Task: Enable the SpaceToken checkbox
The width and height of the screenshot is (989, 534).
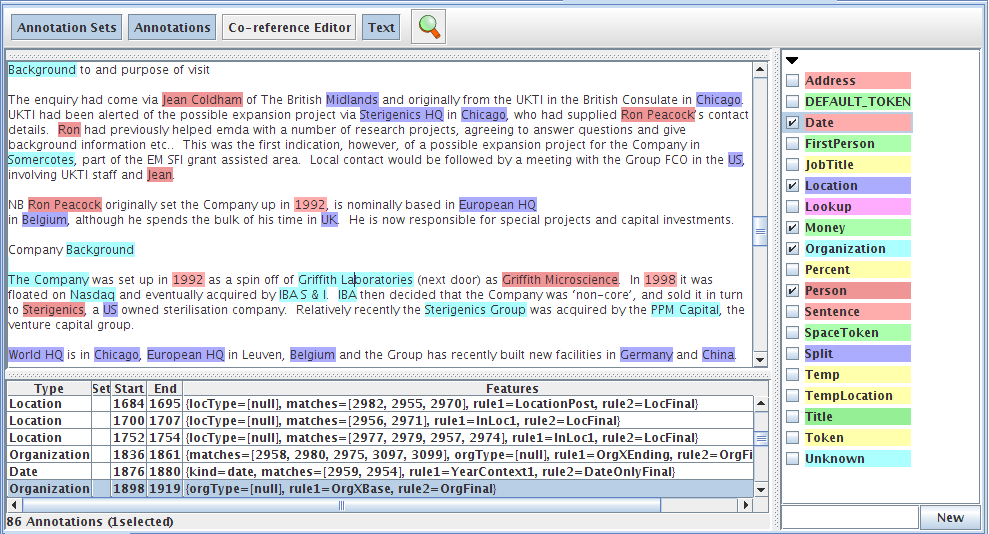Action: tap(793, 333)
